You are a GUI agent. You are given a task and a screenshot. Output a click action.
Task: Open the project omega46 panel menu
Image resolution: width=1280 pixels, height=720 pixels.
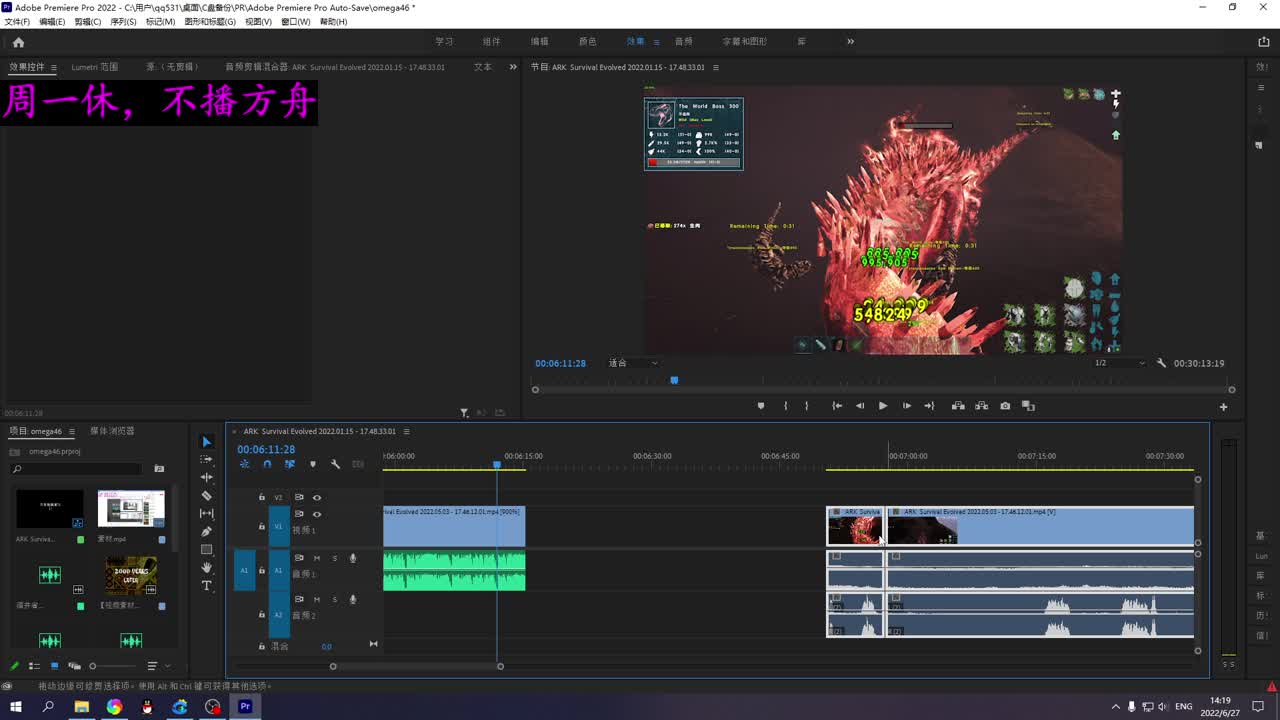point(72,431)
